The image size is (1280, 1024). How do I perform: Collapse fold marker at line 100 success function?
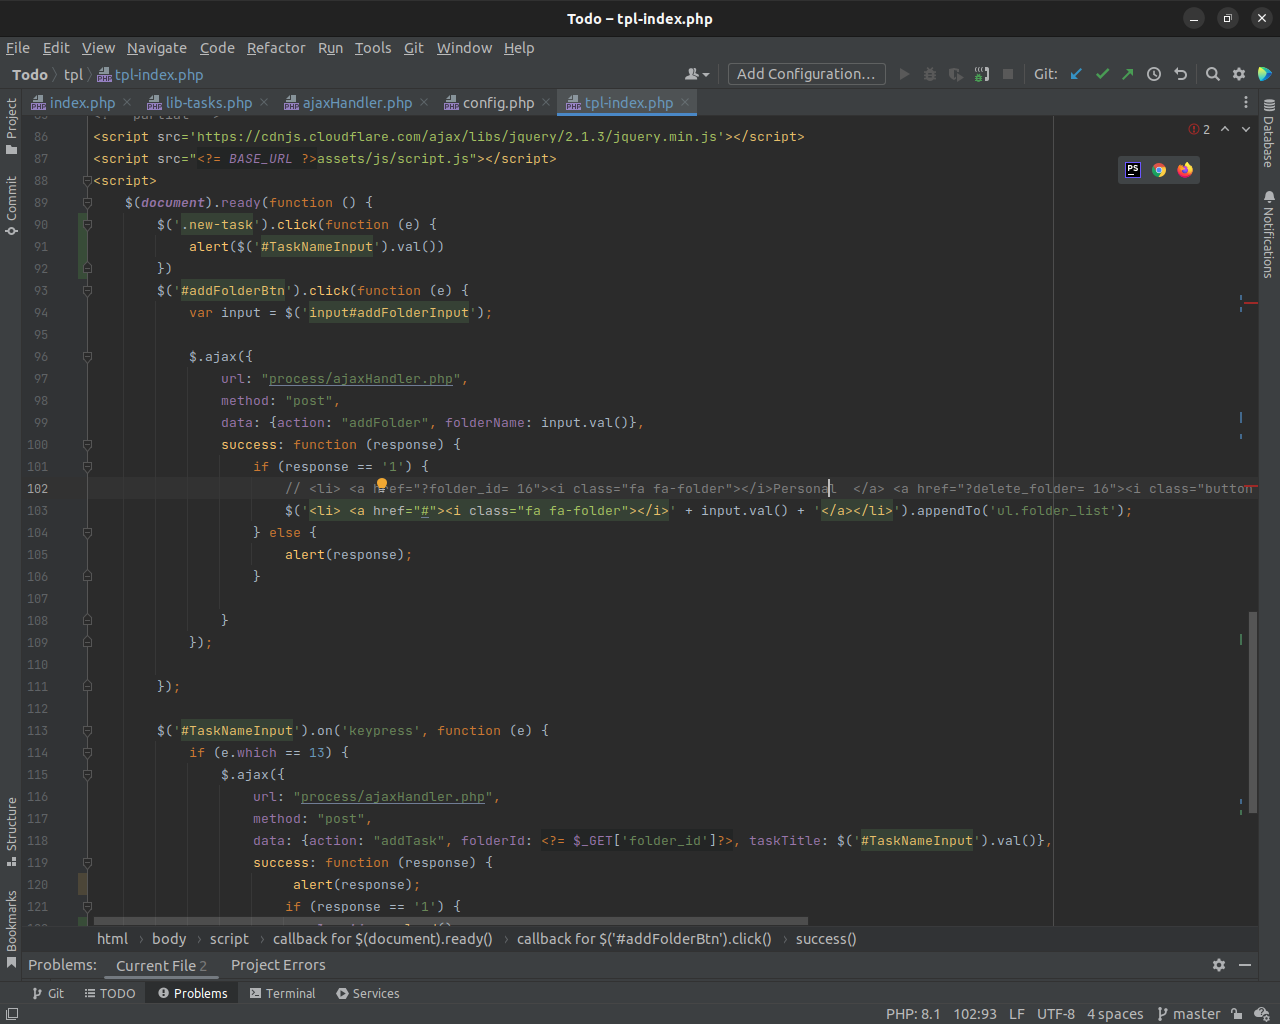pyautogui.click(x=87, y=445)
